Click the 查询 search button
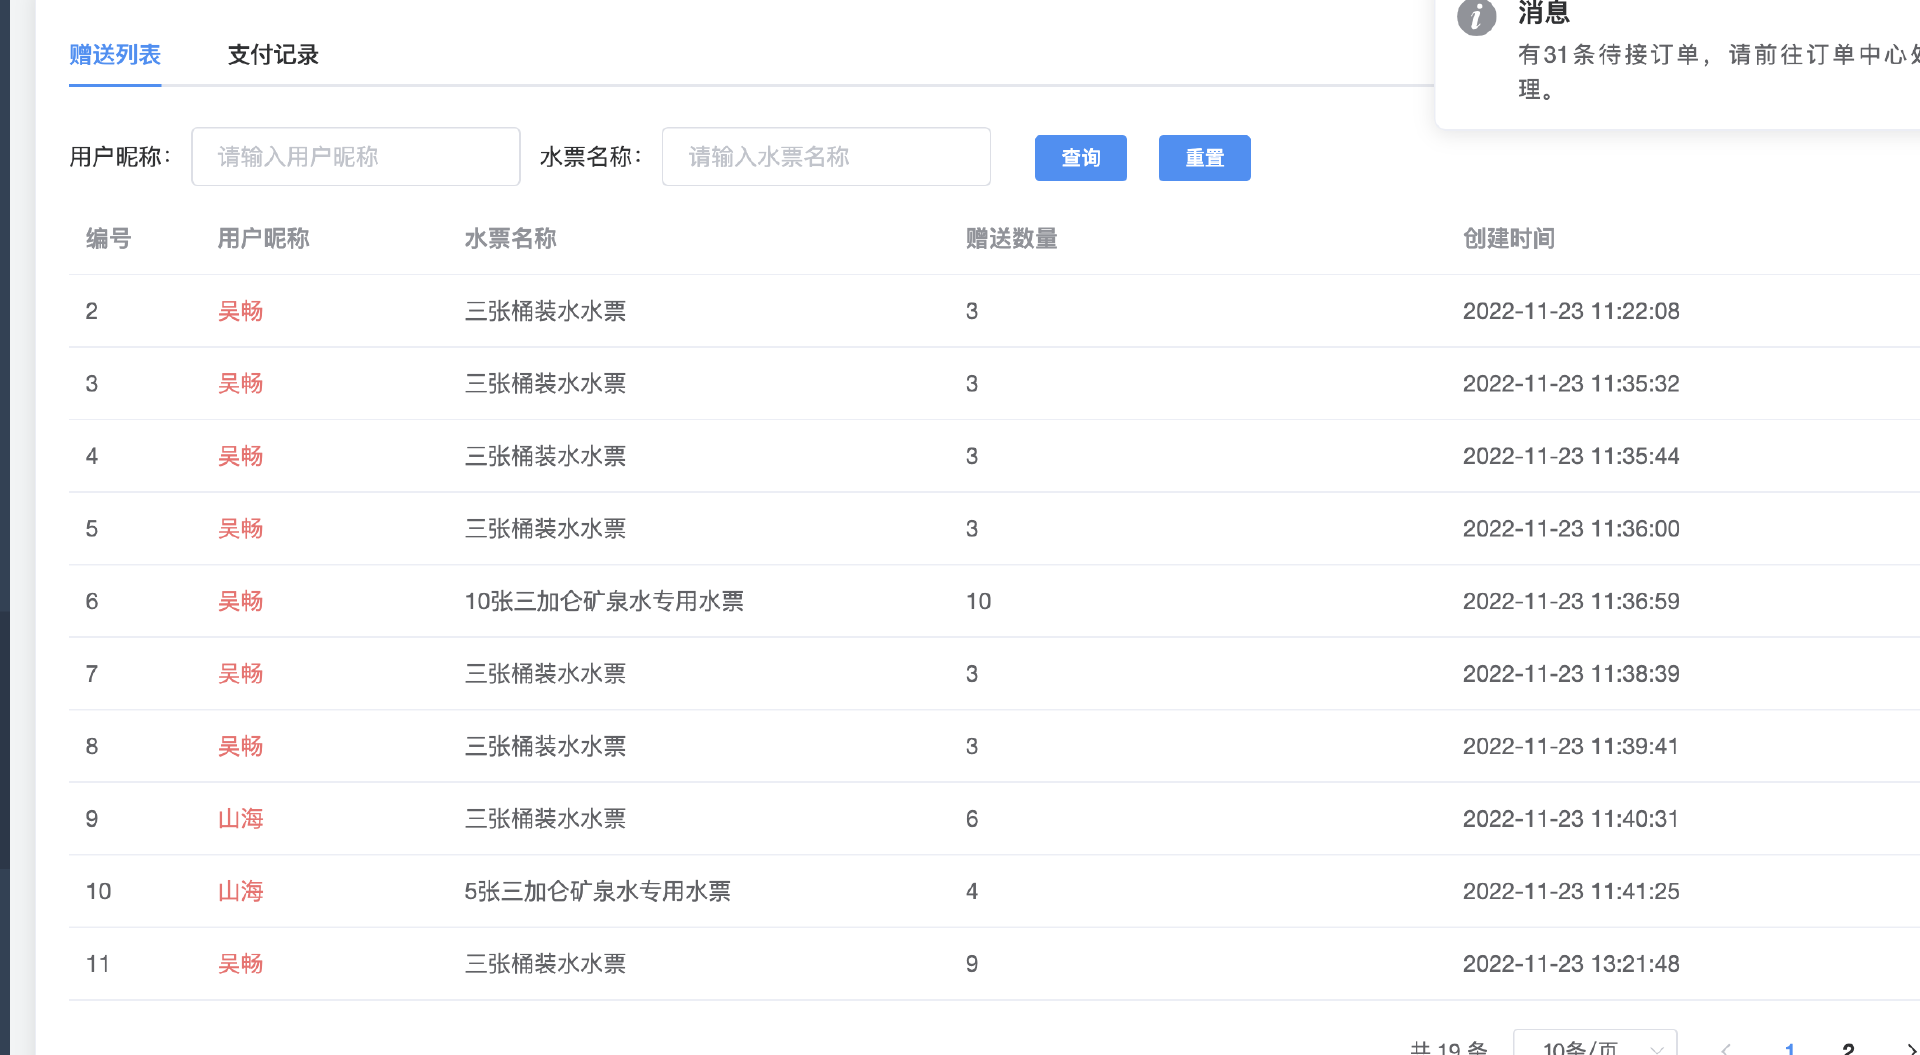 (x=1080, y=158)
